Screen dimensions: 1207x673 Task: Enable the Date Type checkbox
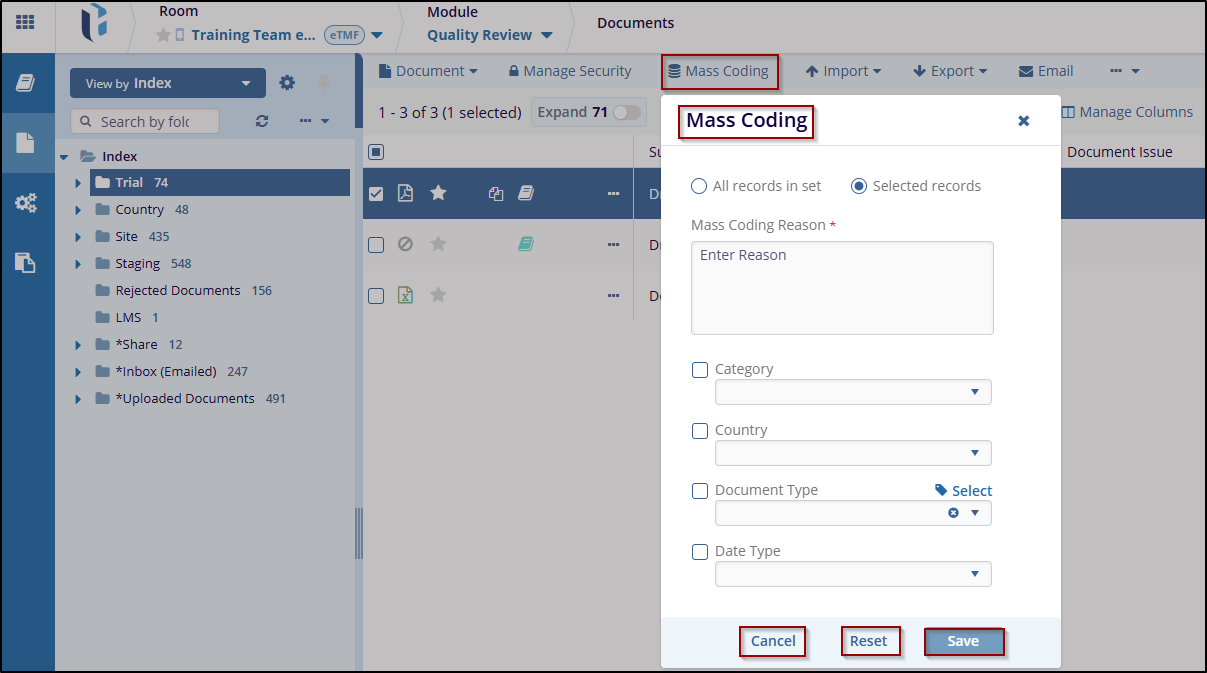[x=700, y=552]
